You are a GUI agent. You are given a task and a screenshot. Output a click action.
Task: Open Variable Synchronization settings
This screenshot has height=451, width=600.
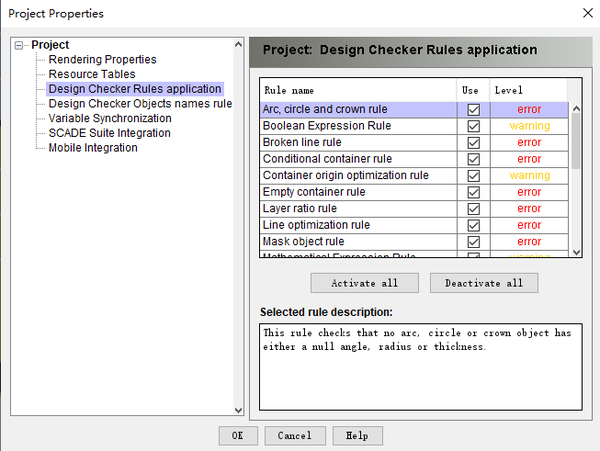108,118
